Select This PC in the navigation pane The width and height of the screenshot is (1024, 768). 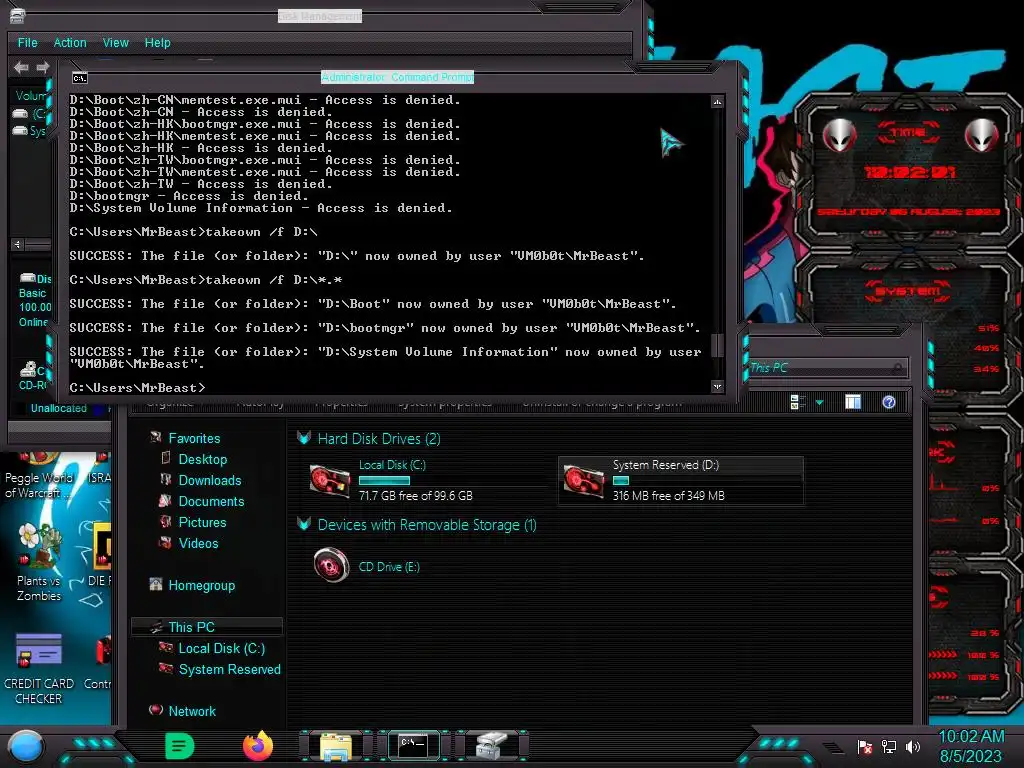click(207, 627)
